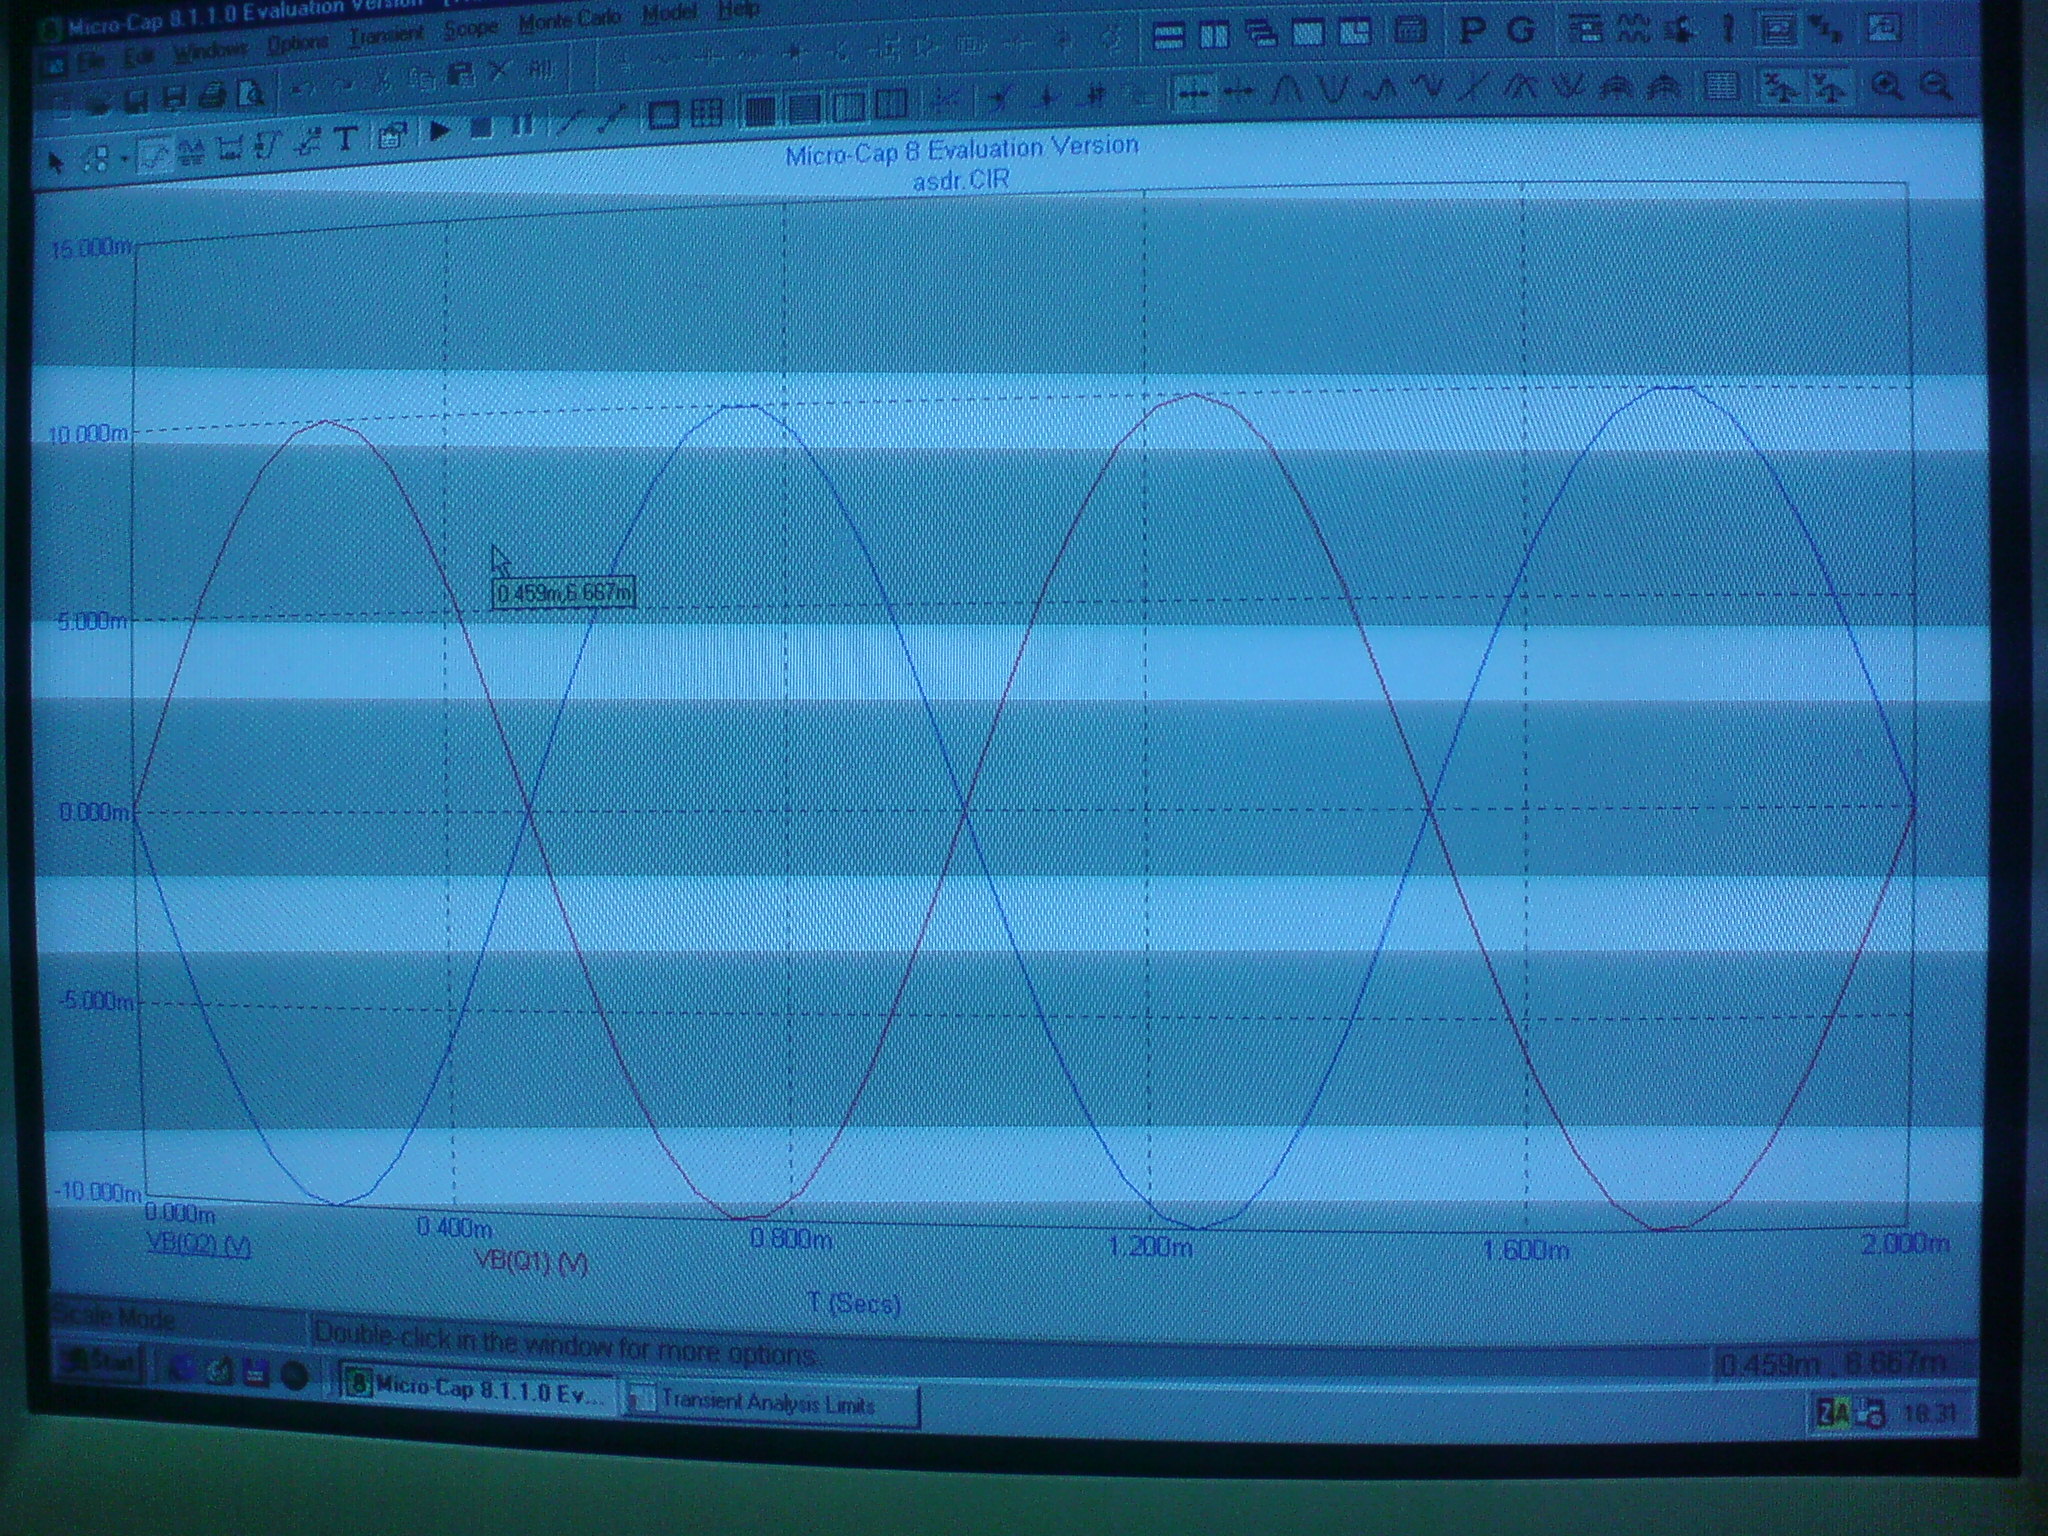
Task: Click the Zoom Out magnifier icon
Action: pyautogui.click(x=1937, y=86)
